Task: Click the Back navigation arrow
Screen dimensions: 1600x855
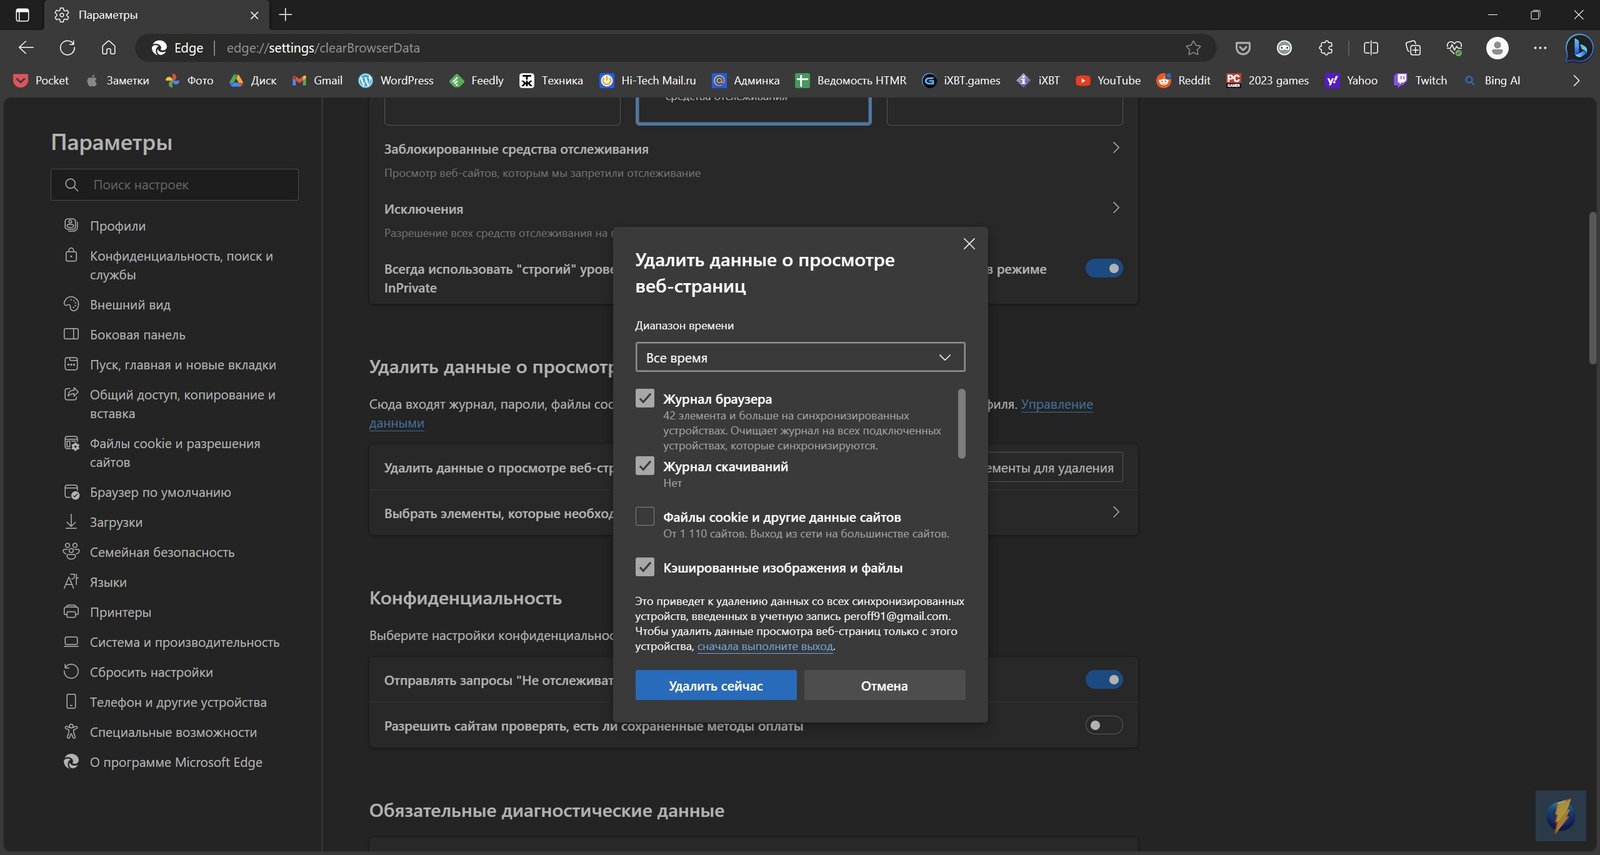Action: (x=26, y=47)
